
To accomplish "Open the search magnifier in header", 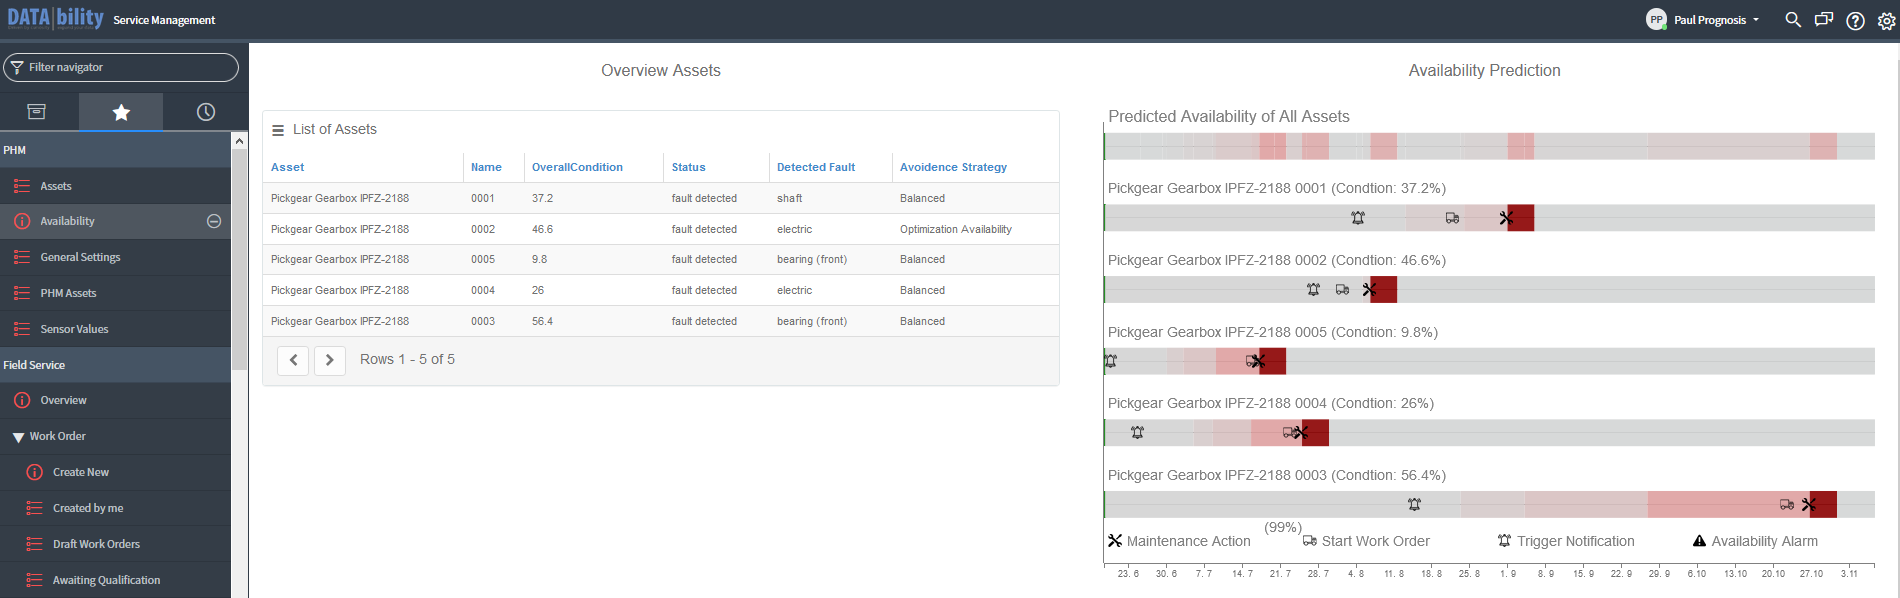I will [1793, 20].
